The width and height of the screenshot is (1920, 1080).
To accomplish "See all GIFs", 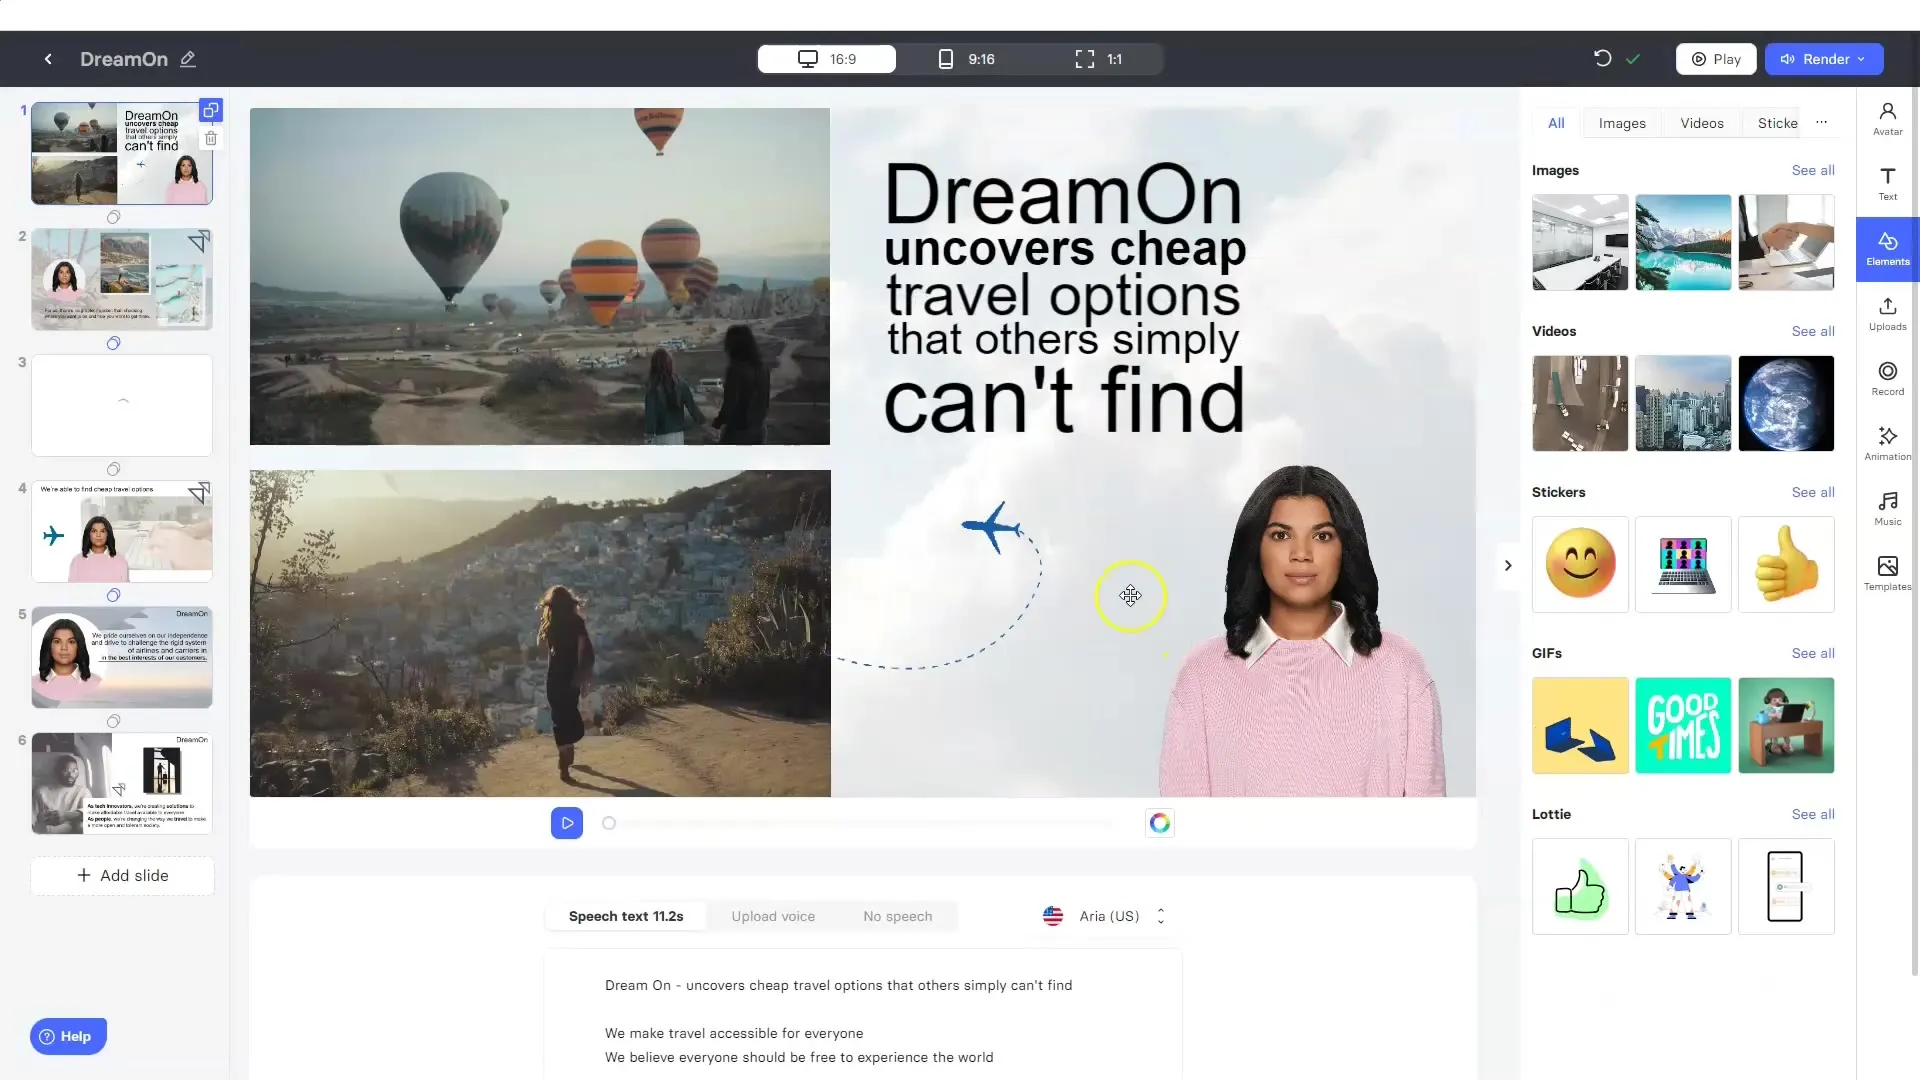I will 1812,653.
